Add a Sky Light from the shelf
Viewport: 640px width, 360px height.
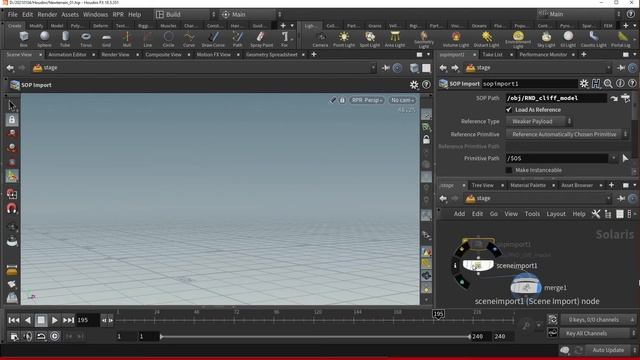coord(546,39)
